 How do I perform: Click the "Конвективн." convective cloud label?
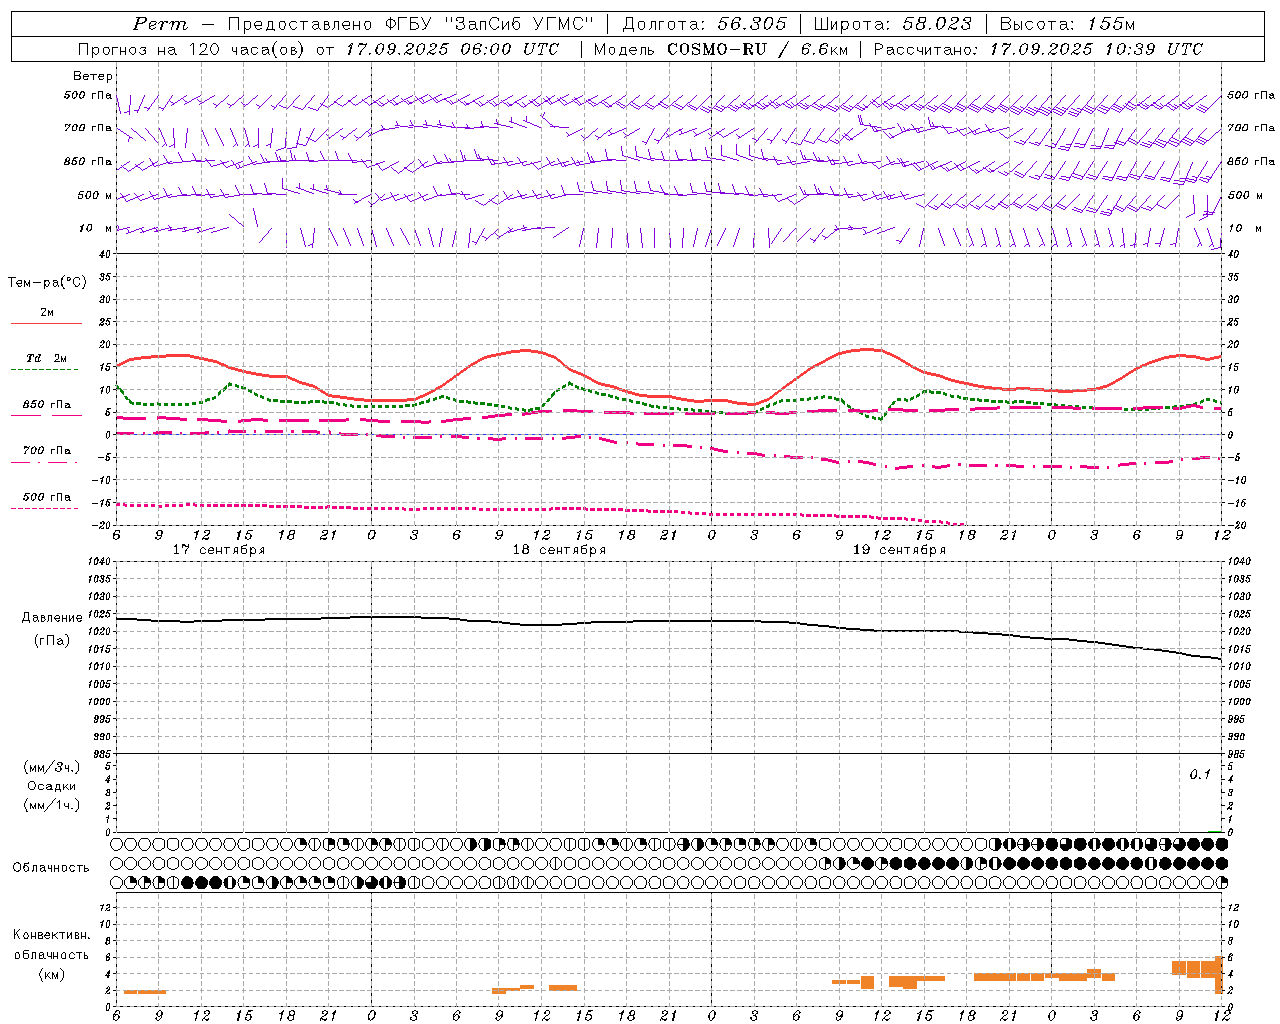coord(51,935)
